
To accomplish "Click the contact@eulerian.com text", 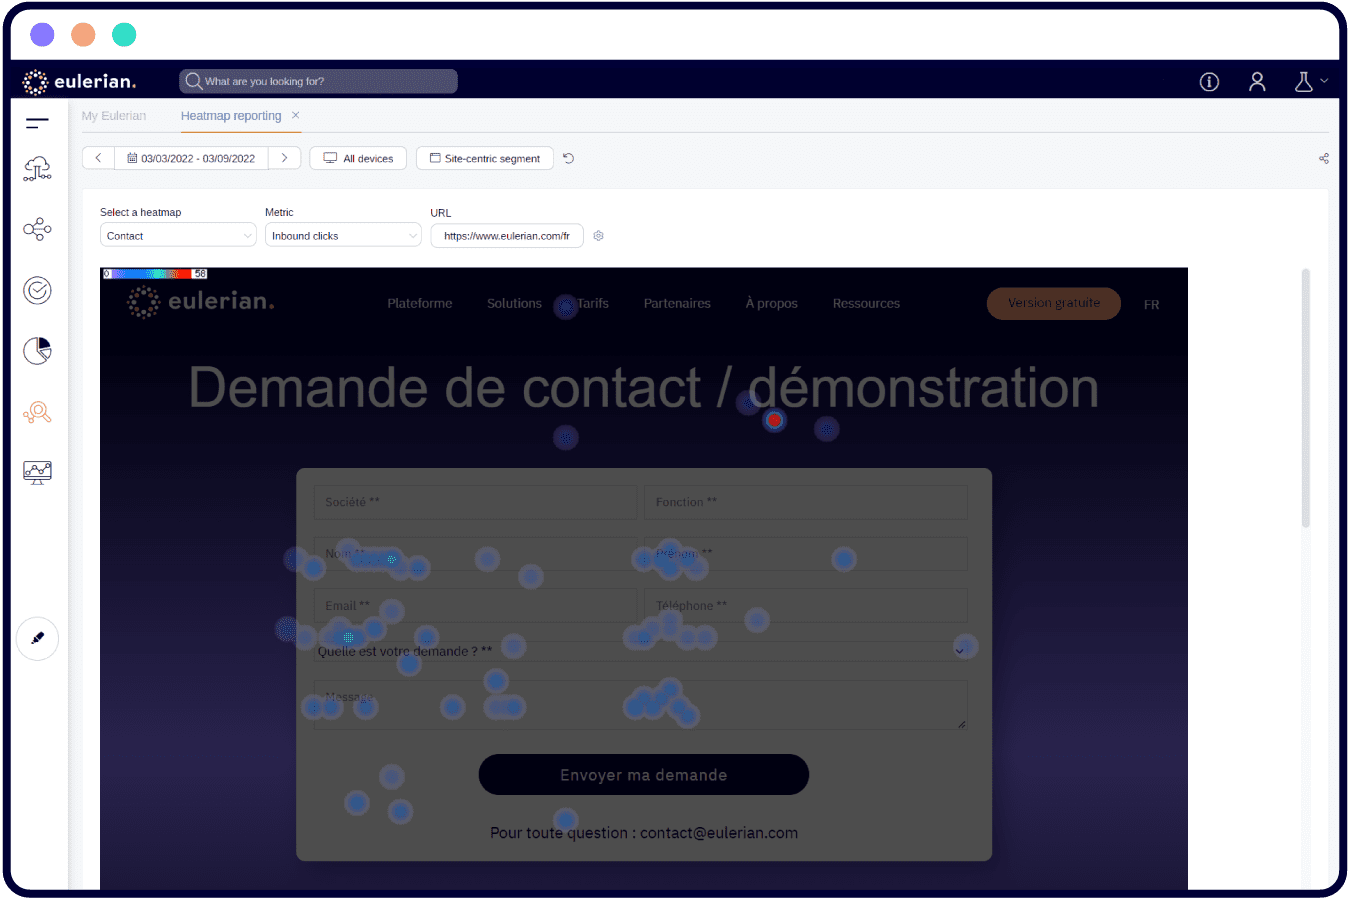I will pyautogui.click(x=719, y=833).
